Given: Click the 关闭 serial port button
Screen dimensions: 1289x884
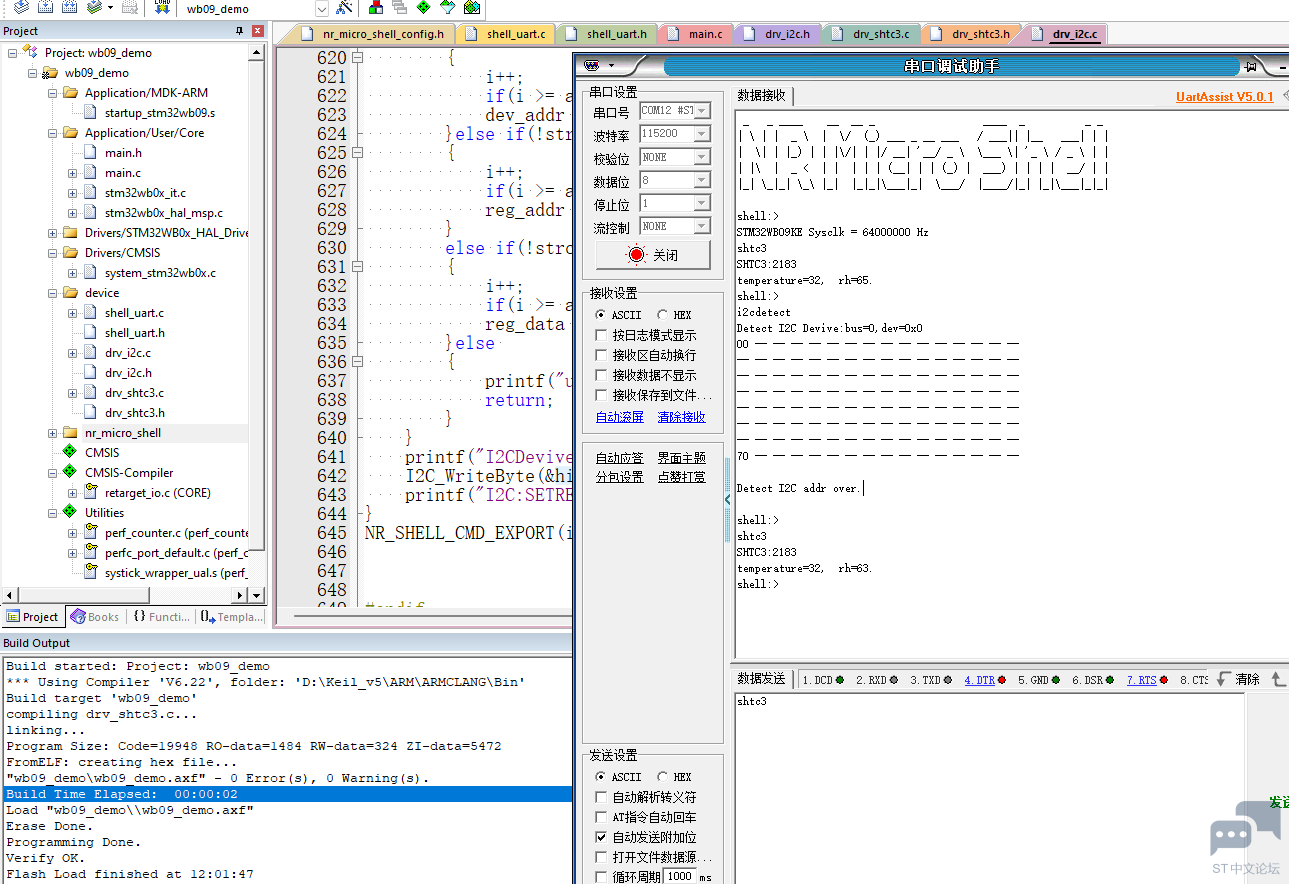Looking at the screenshot, I should pos(652,255).
